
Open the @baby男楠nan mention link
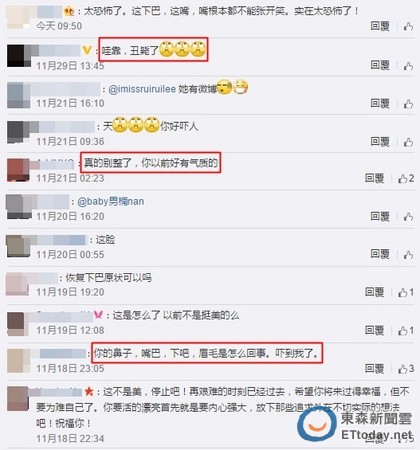(x=111, y=201)
